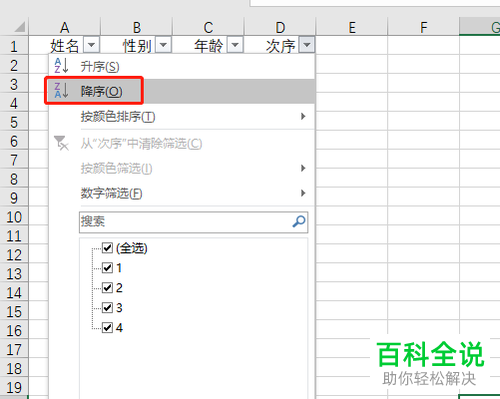Select column A header
Image resolution: width=500 pixels, height=399 pixels.
[65, 27]
